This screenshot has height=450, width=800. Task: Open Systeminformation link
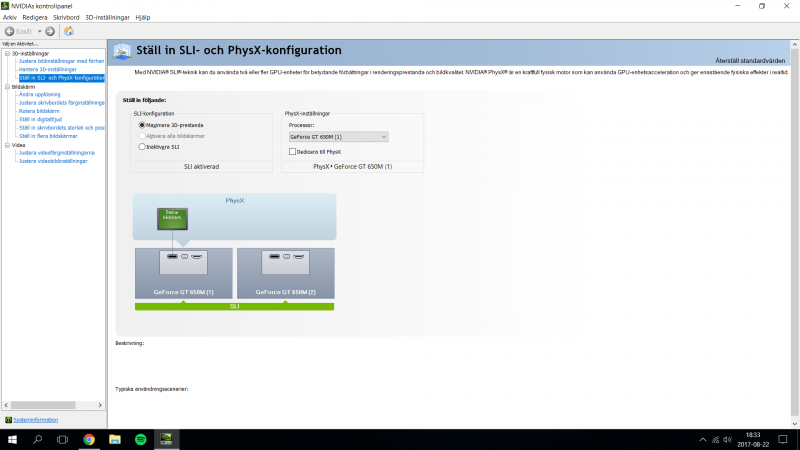(36, 420)
